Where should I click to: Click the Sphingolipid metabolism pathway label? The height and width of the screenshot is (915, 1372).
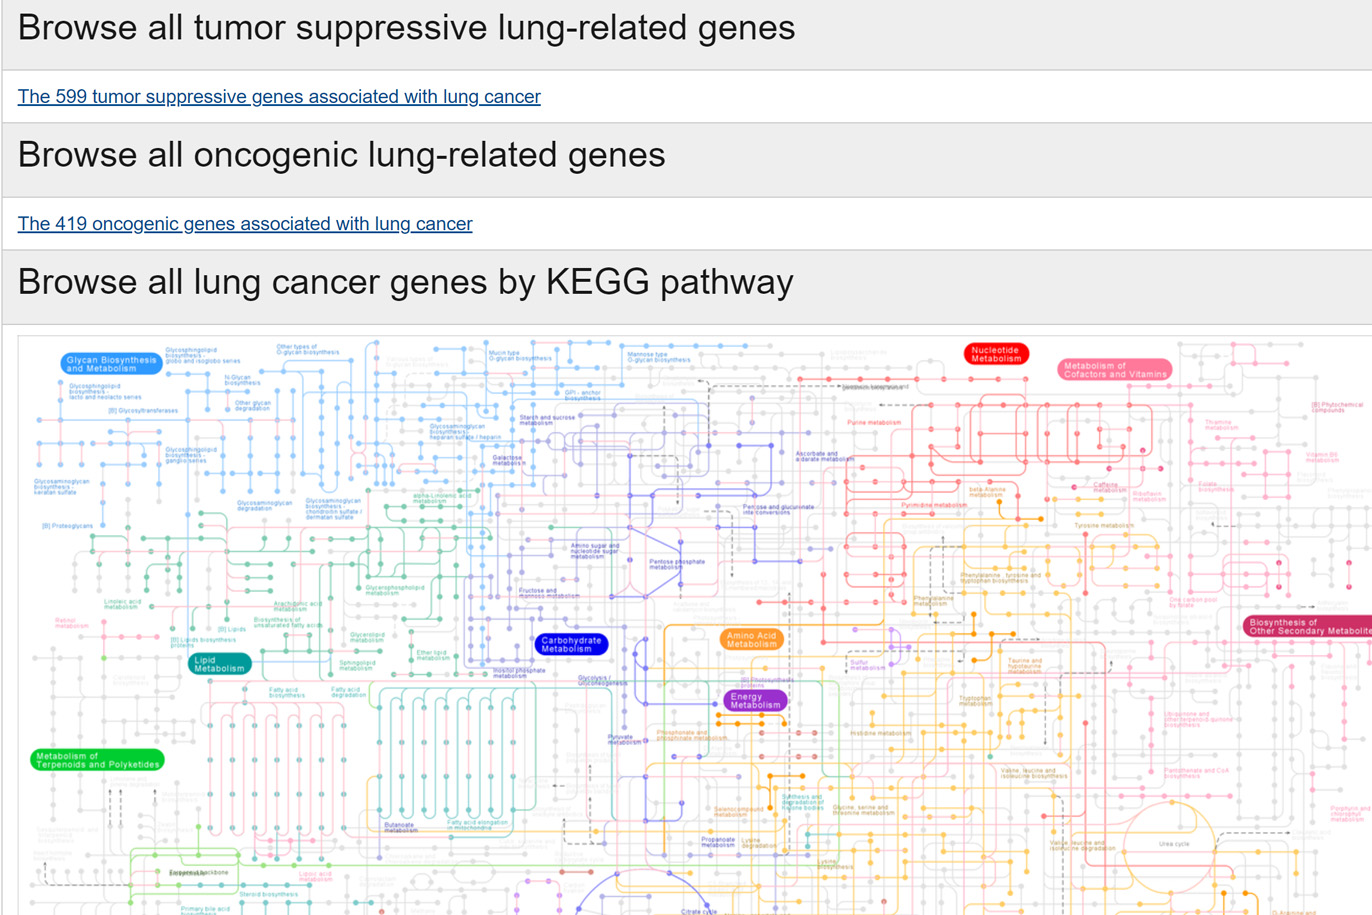point(356,665)
